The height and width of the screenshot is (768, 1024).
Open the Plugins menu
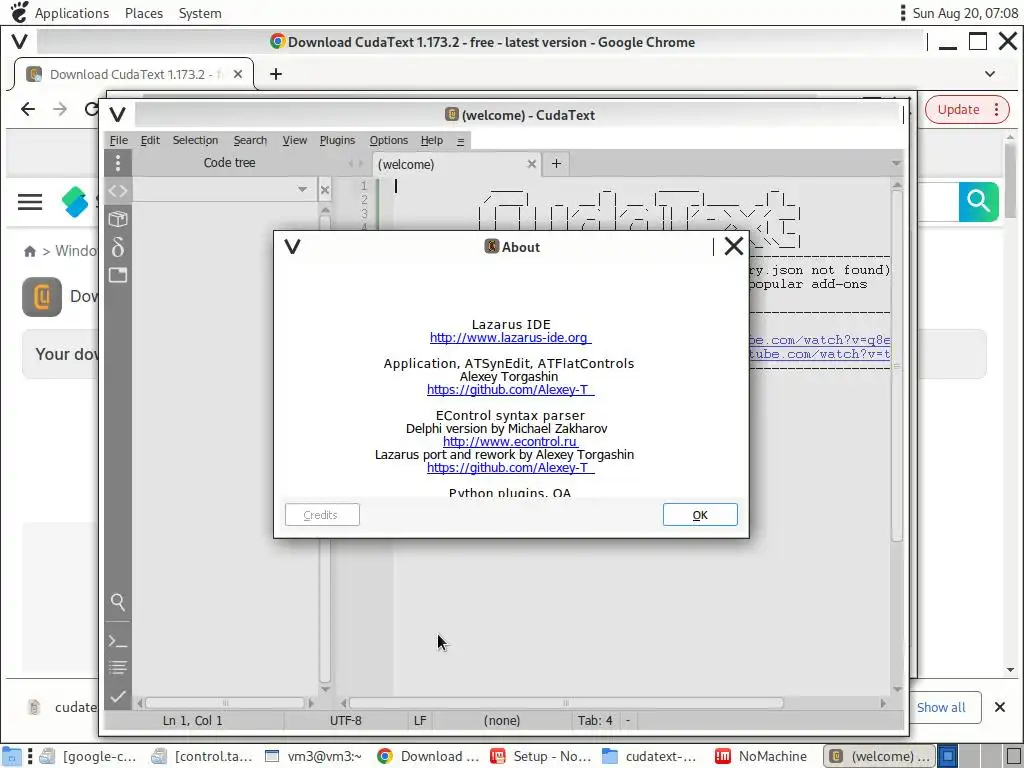(337, 140)
